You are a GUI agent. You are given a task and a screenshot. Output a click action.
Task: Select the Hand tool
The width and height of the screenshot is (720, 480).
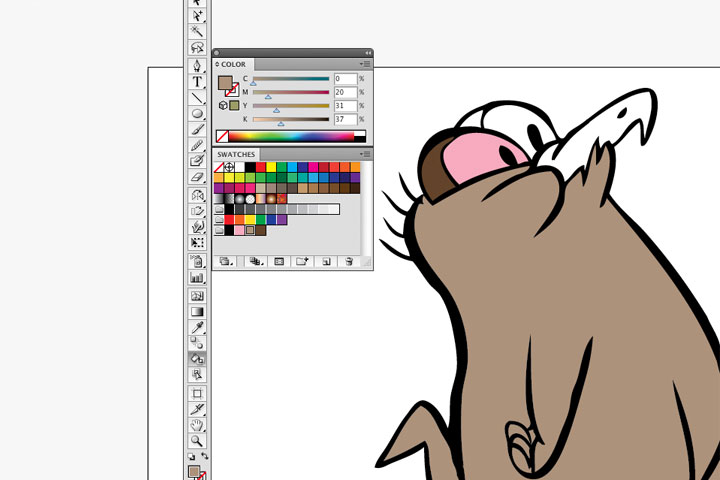click(197, 425)
